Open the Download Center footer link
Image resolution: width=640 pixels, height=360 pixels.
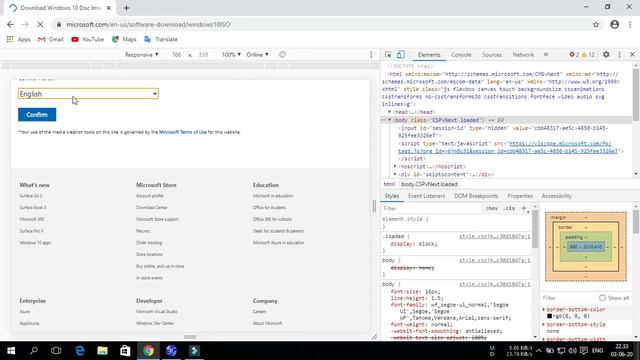(151, 207)
